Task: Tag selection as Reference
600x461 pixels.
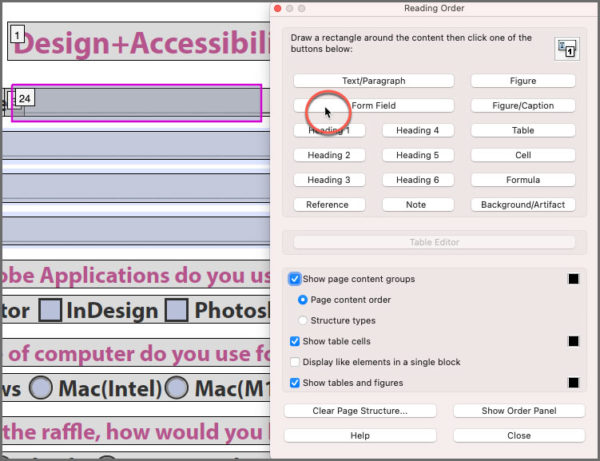Action: [x=329, y=205]
